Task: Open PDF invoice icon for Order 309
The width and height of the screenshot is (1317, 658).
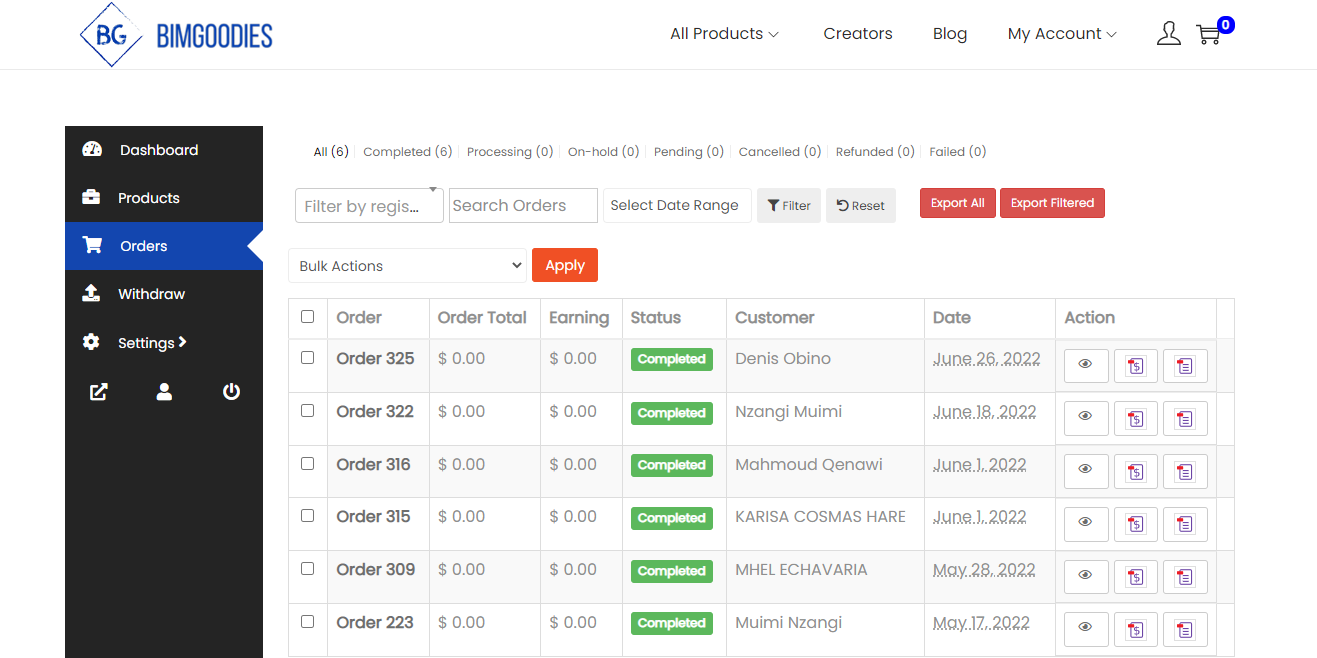Action: pyautogui.click(x=1136, y=577)
